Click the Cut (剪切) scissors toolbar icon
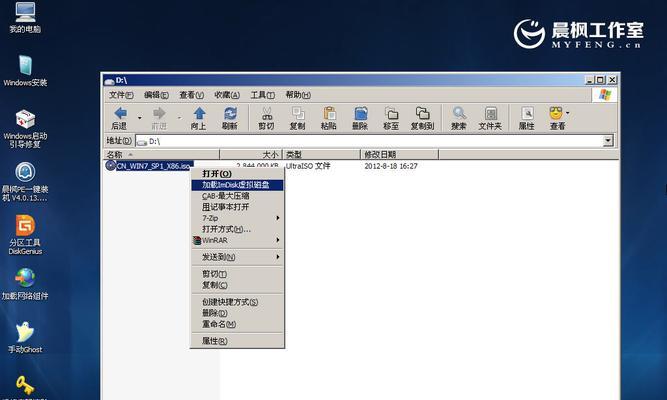667x400 pixels. [267, 113]
